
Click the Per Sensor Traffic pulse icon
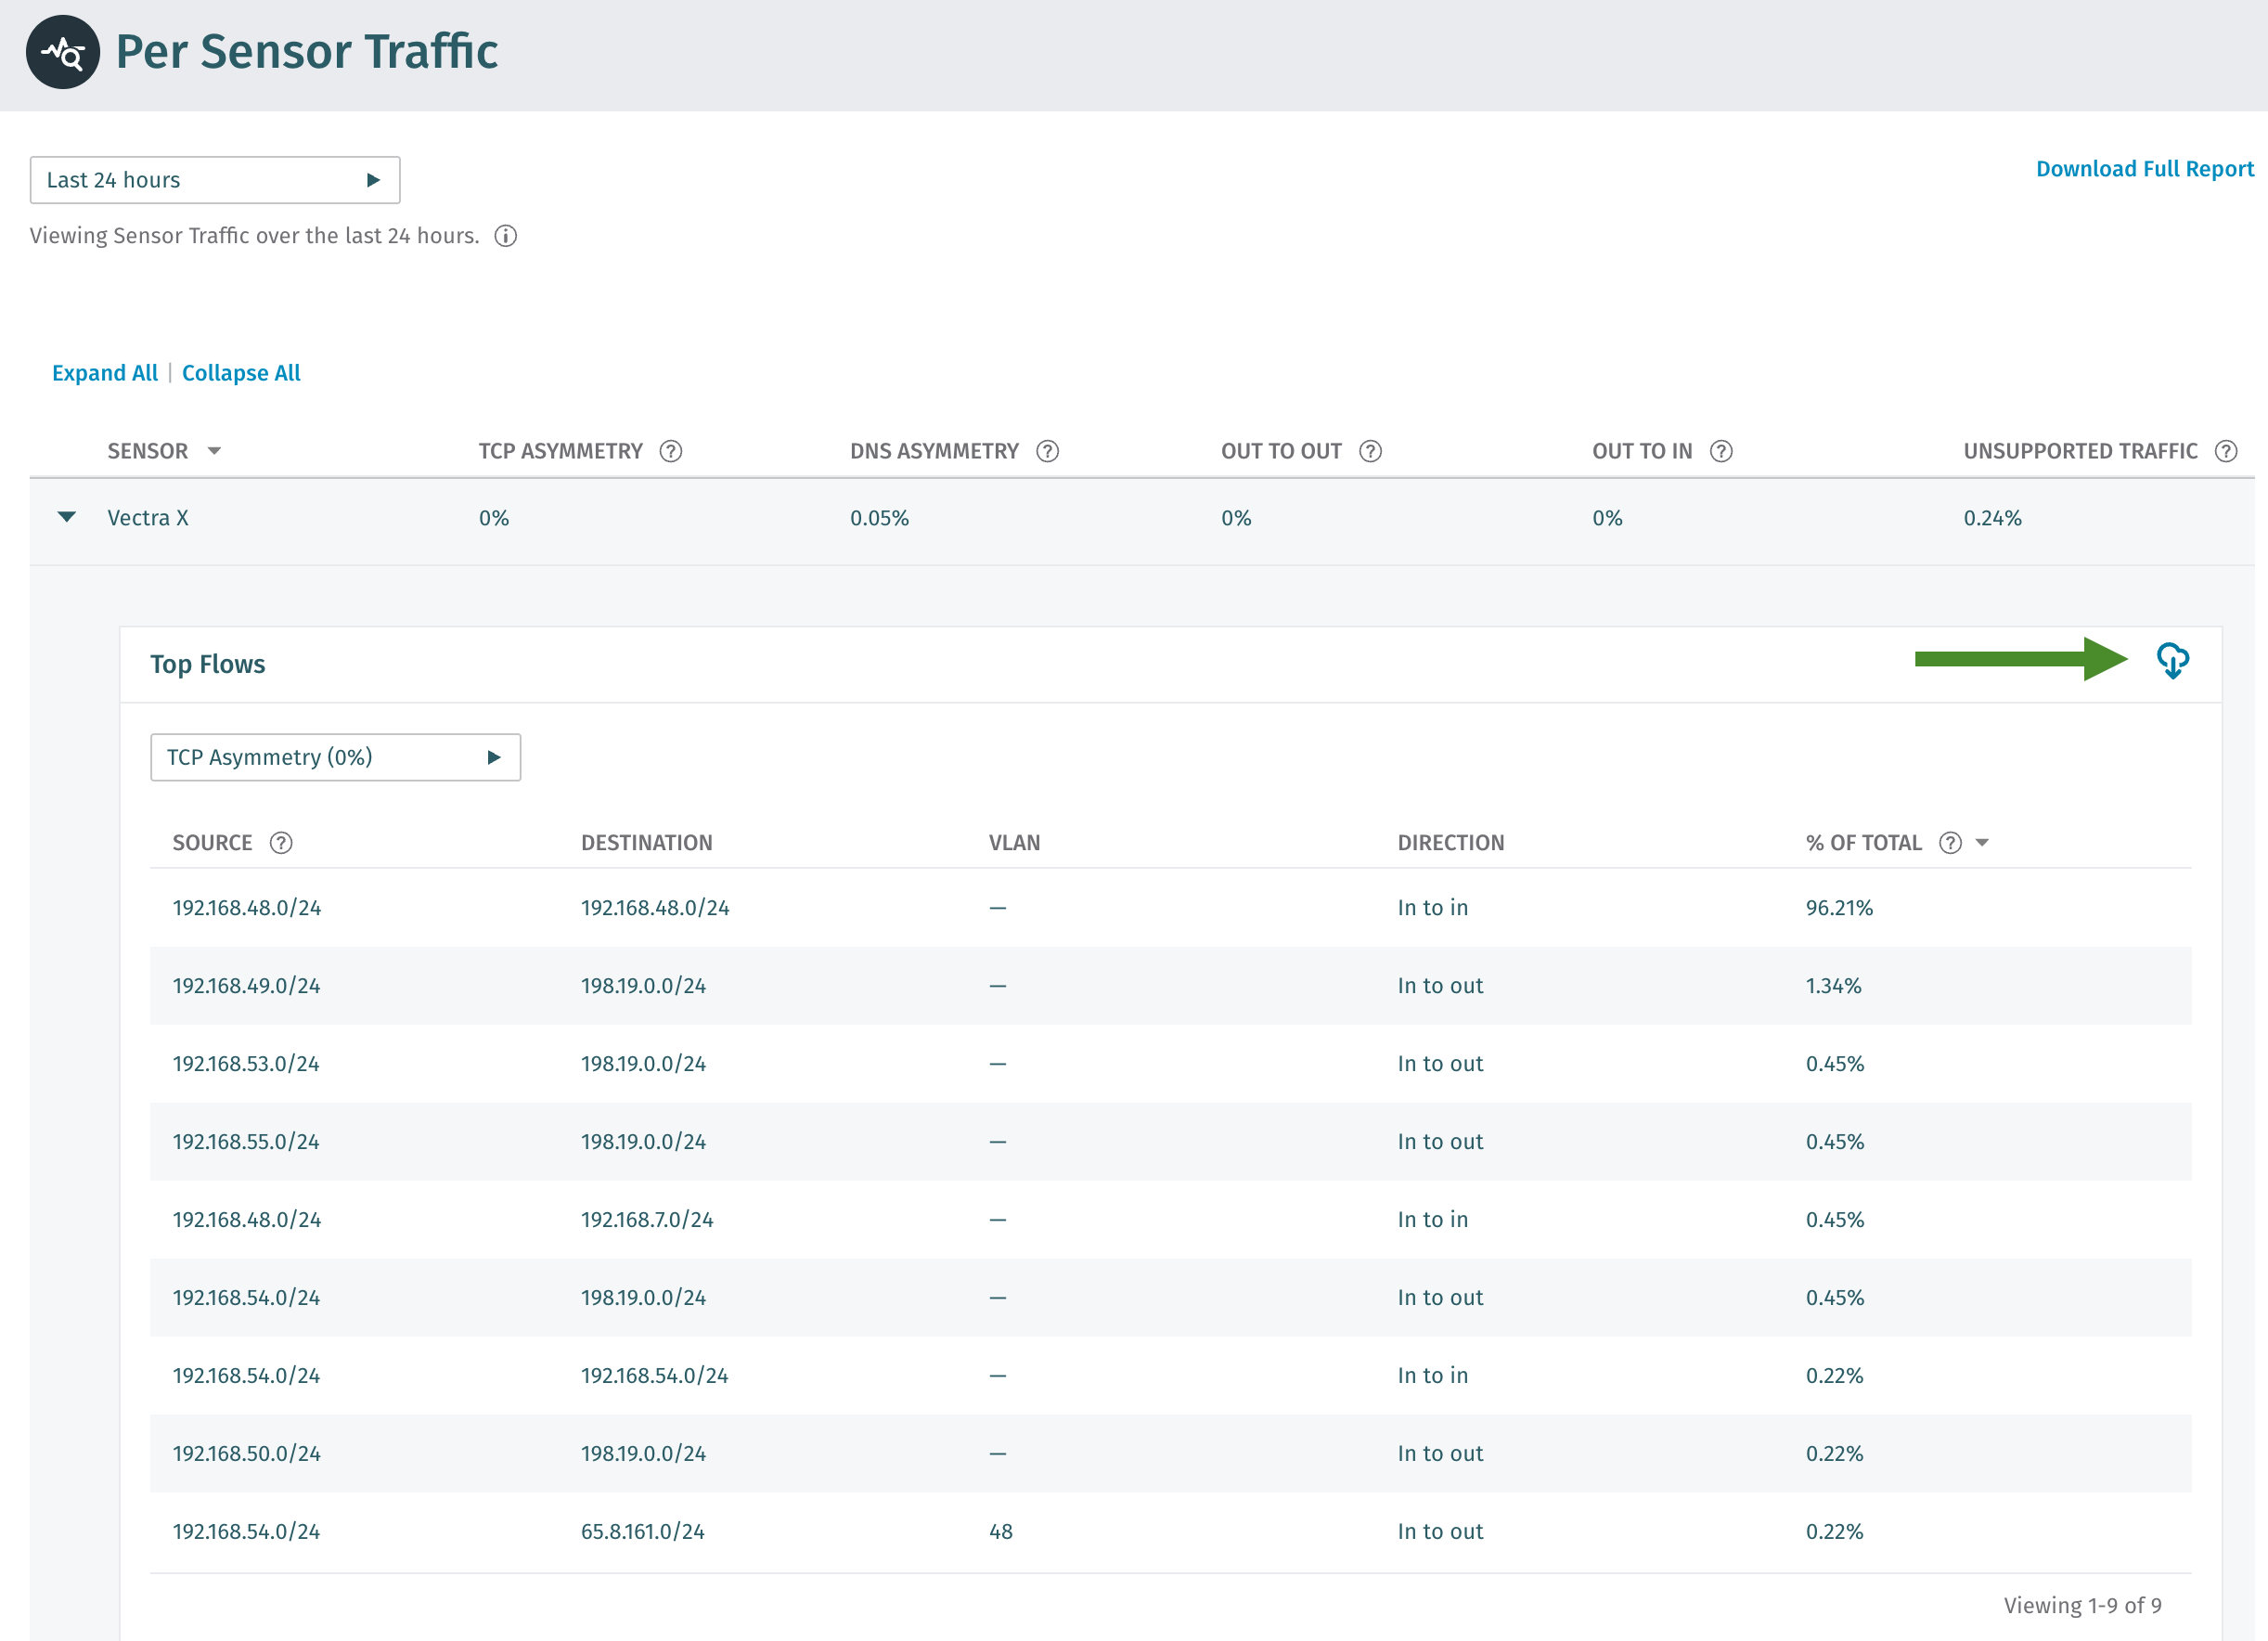coord(62,53)
